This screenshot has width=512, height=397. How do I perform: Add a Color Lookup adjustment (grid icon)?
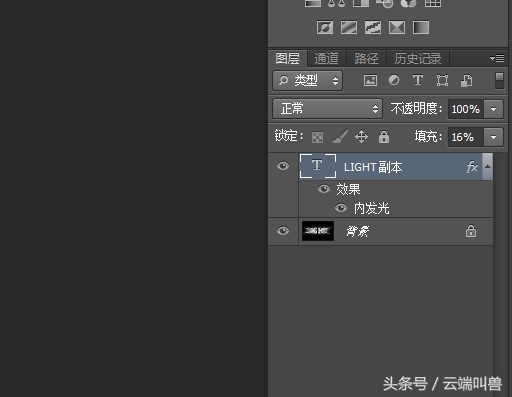click(433, 3)
